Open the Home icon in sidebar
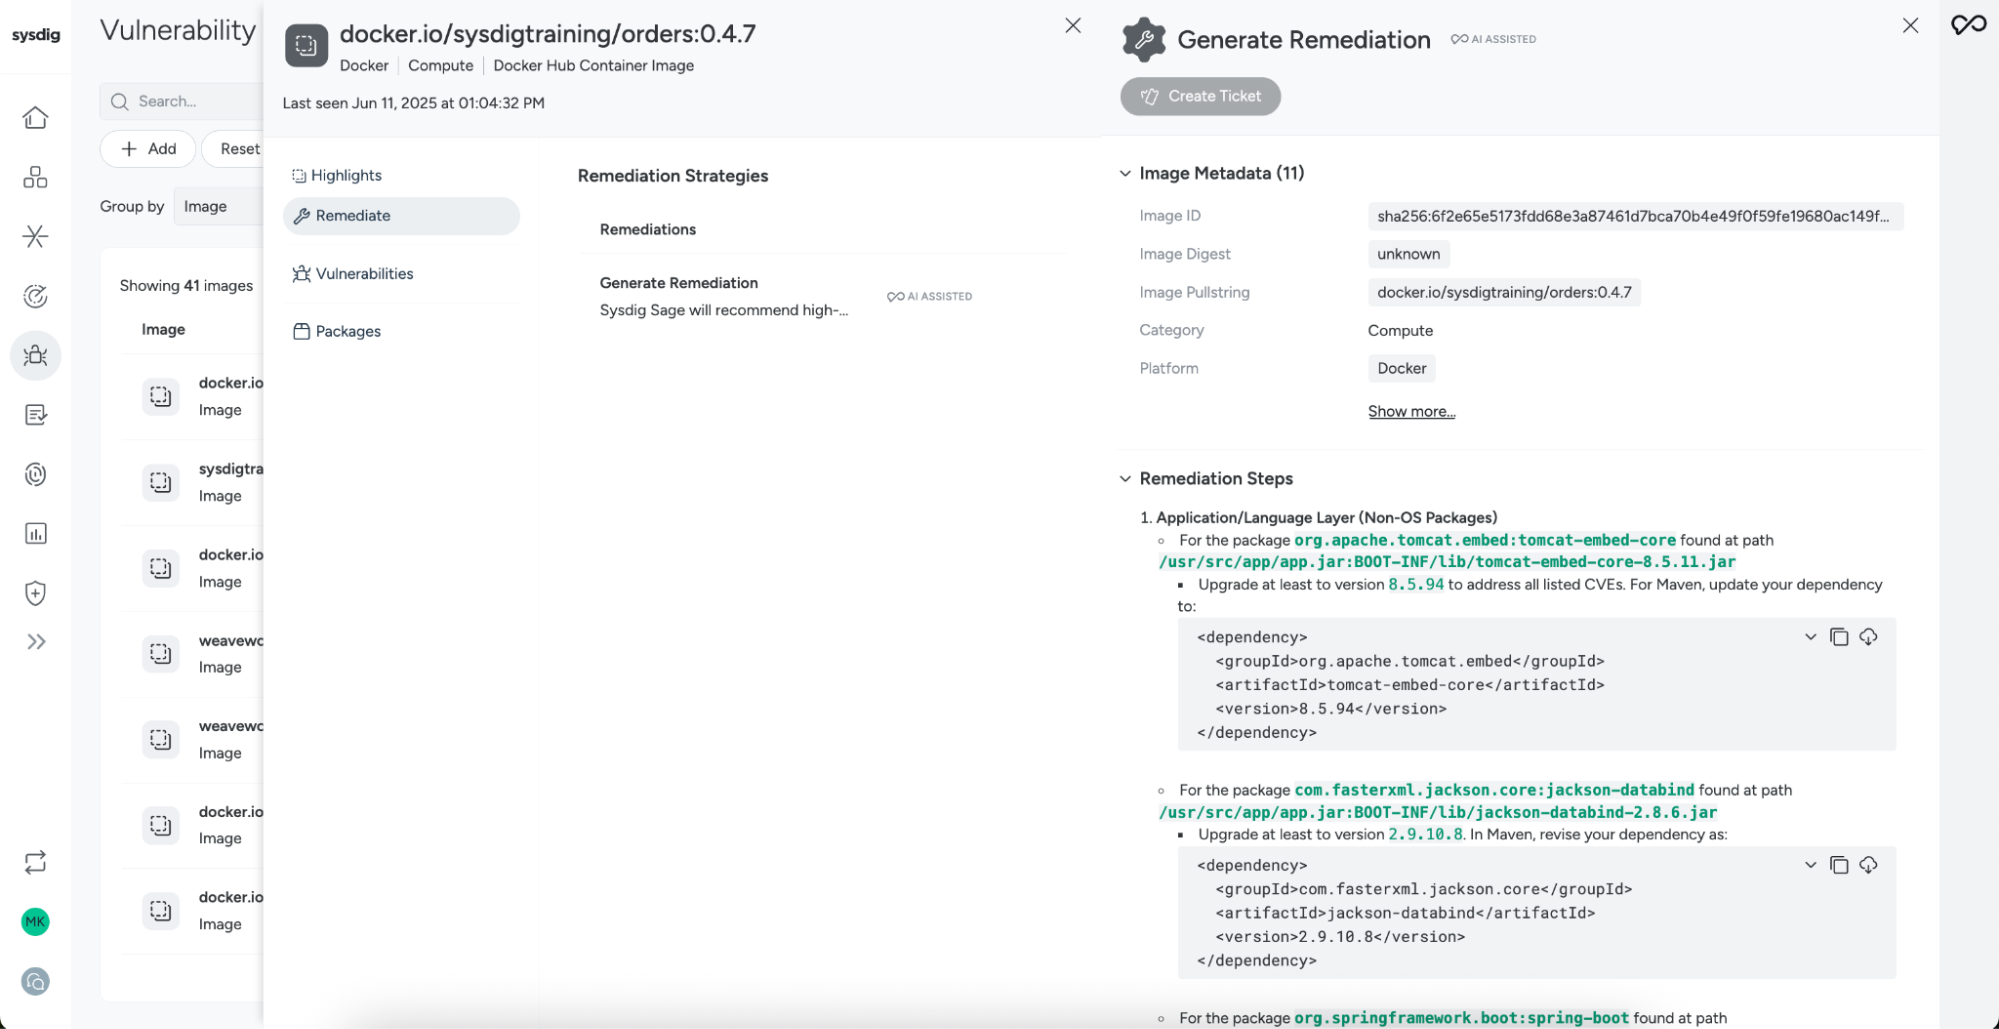 (x=35, y=118)
